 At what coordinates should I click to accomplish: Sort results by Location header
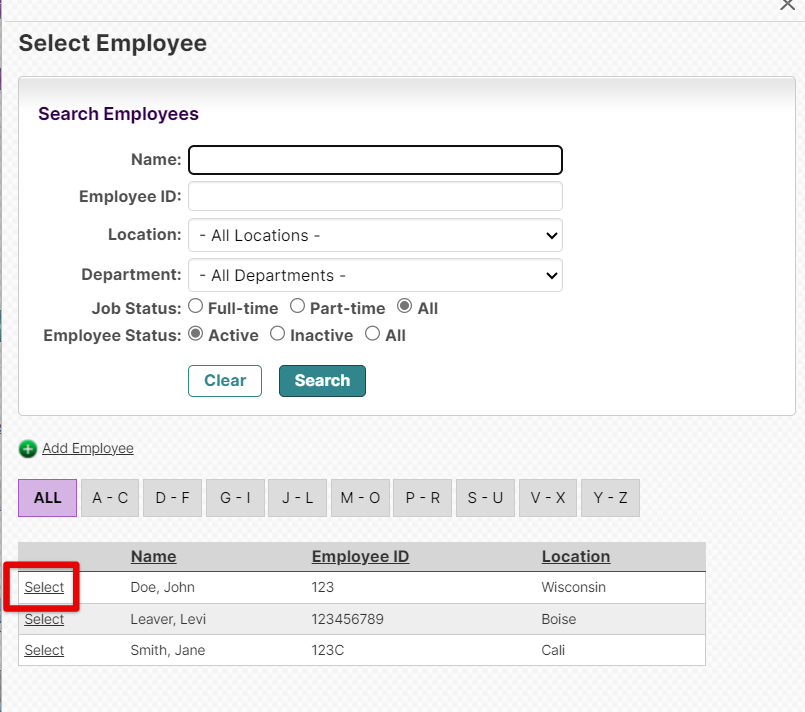pos(576,556)
